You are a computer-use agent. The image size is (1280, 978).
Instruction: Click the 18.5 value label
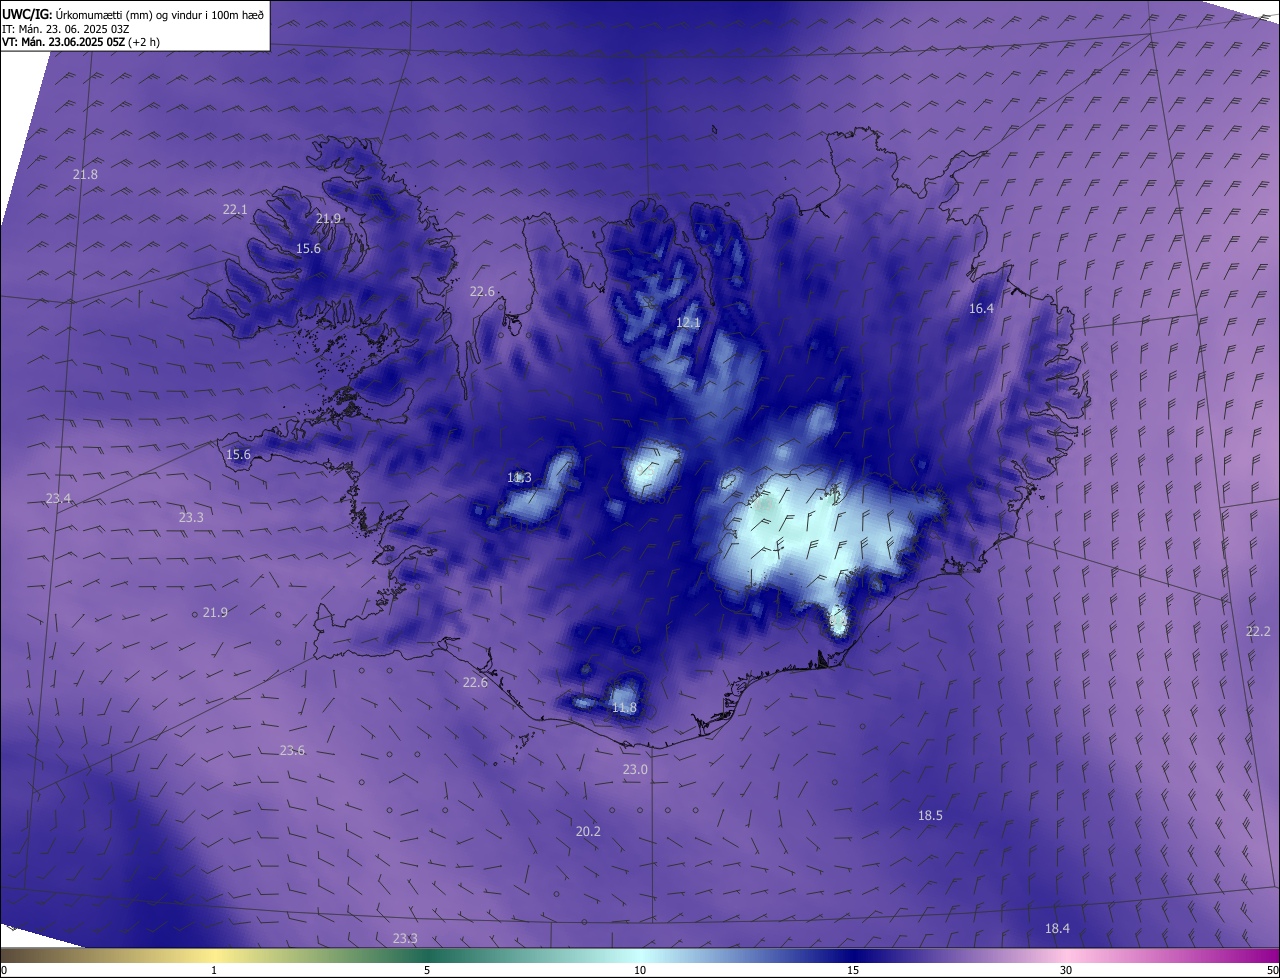click(x=931, y=816)
